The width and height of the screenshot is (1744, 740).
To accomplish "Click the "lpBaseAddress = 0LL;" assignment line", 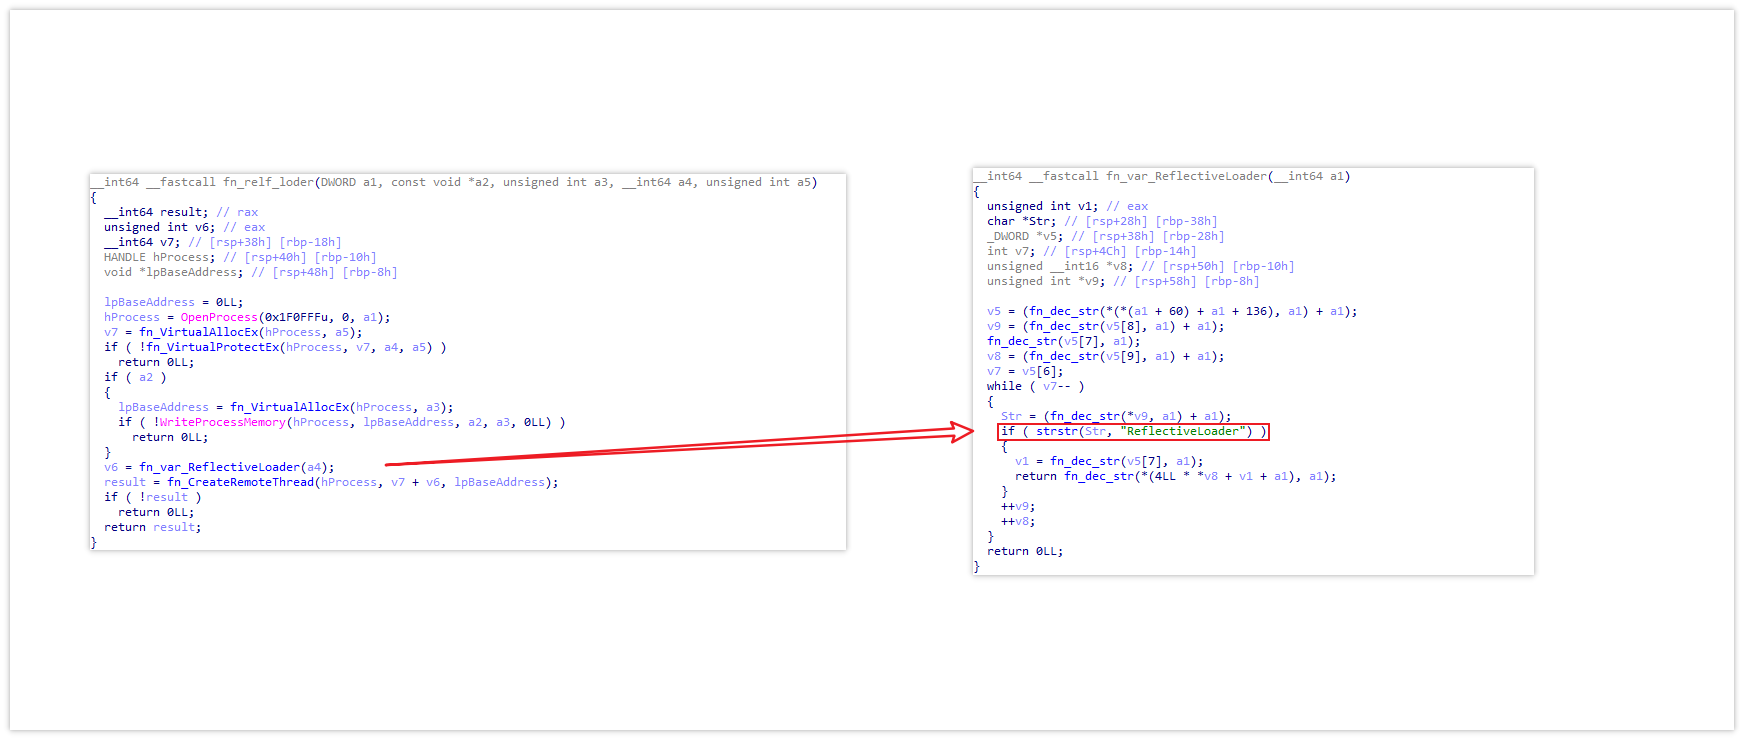I will [173, 302].
